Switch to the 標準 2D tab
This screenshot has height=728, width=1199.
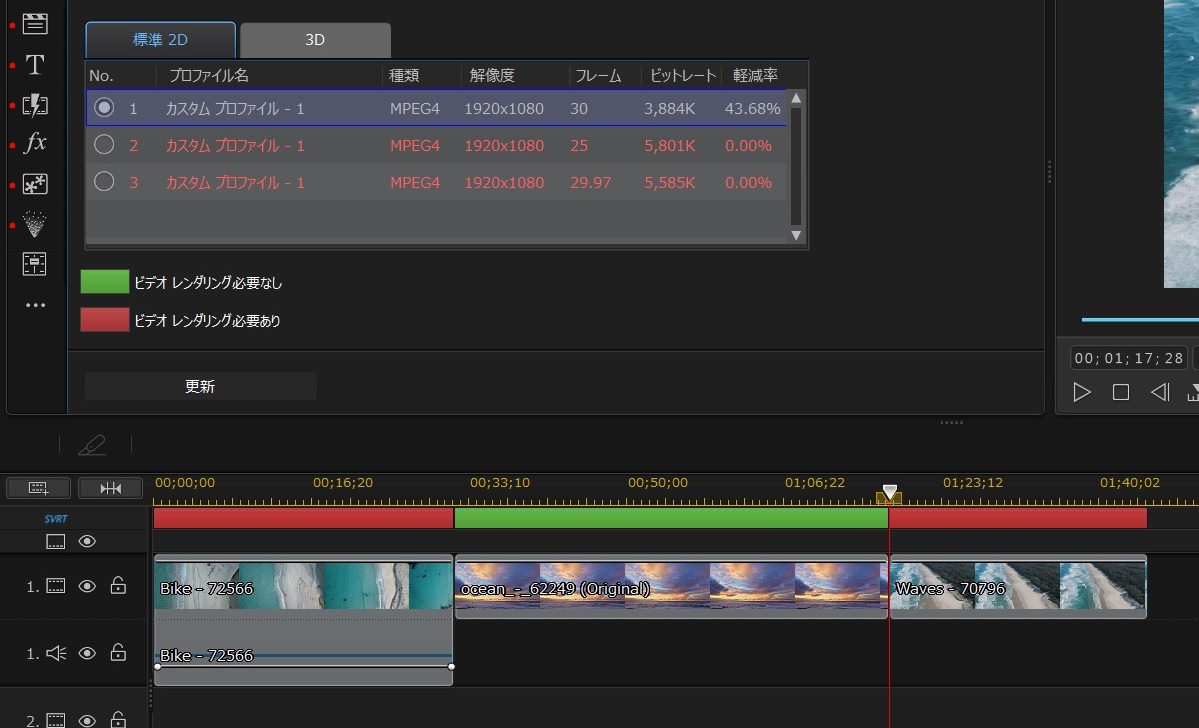click(161, 41)
